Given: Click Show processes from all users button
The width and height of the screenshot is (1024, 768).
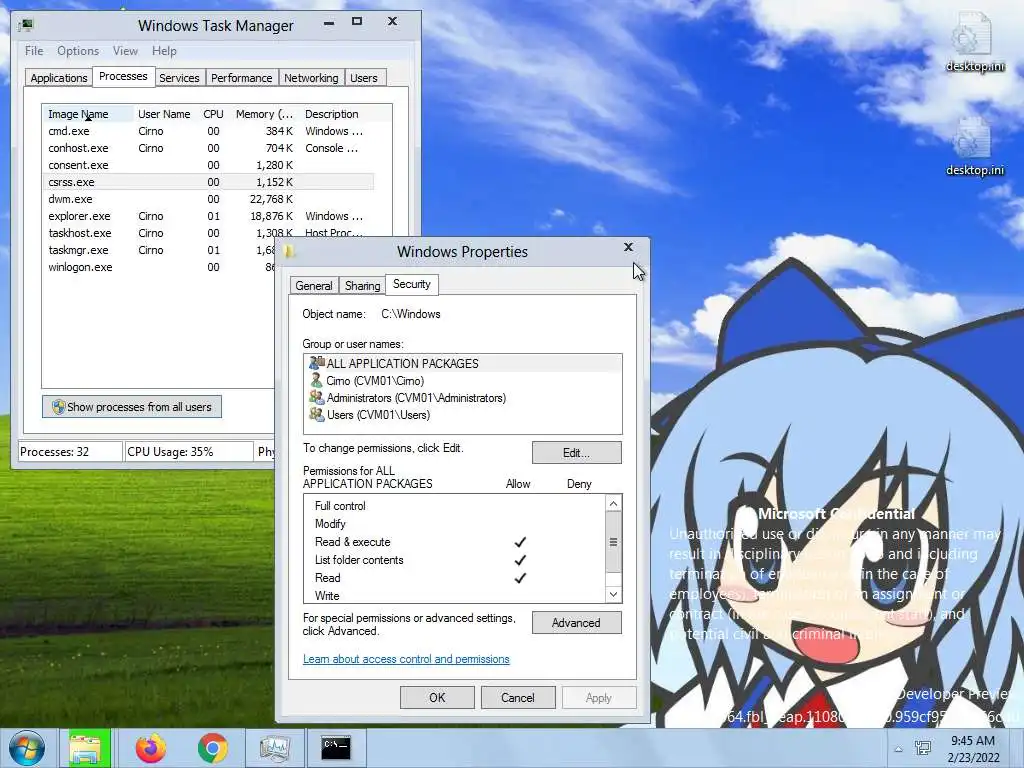Looking at the screenshot, I should click(x=132, y=407).
